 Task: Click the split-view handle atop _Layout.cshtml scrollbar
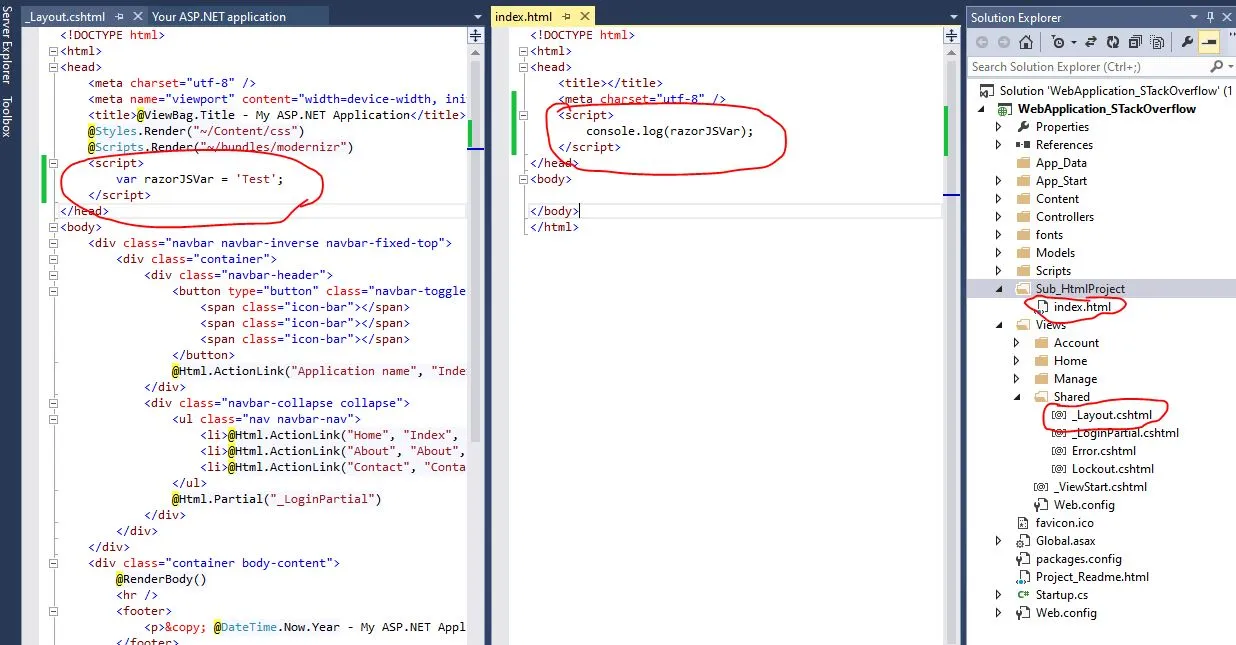pos(475,35)
